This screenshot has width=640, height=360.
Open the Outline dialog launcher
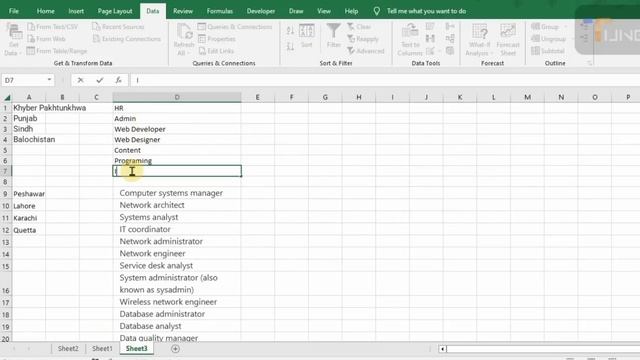coord(589,63)
